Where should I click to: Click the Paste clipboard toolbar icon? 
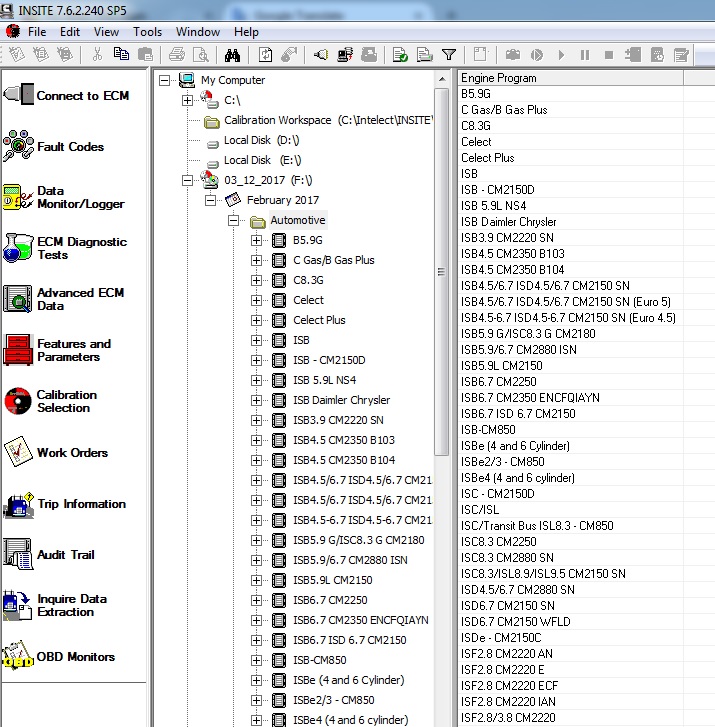point(145,55)
